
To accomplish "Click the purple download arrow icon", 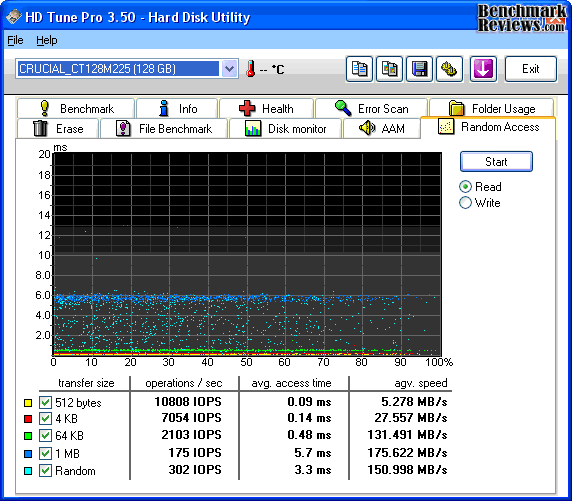I will pyautogui.click(x=483, y=69).
